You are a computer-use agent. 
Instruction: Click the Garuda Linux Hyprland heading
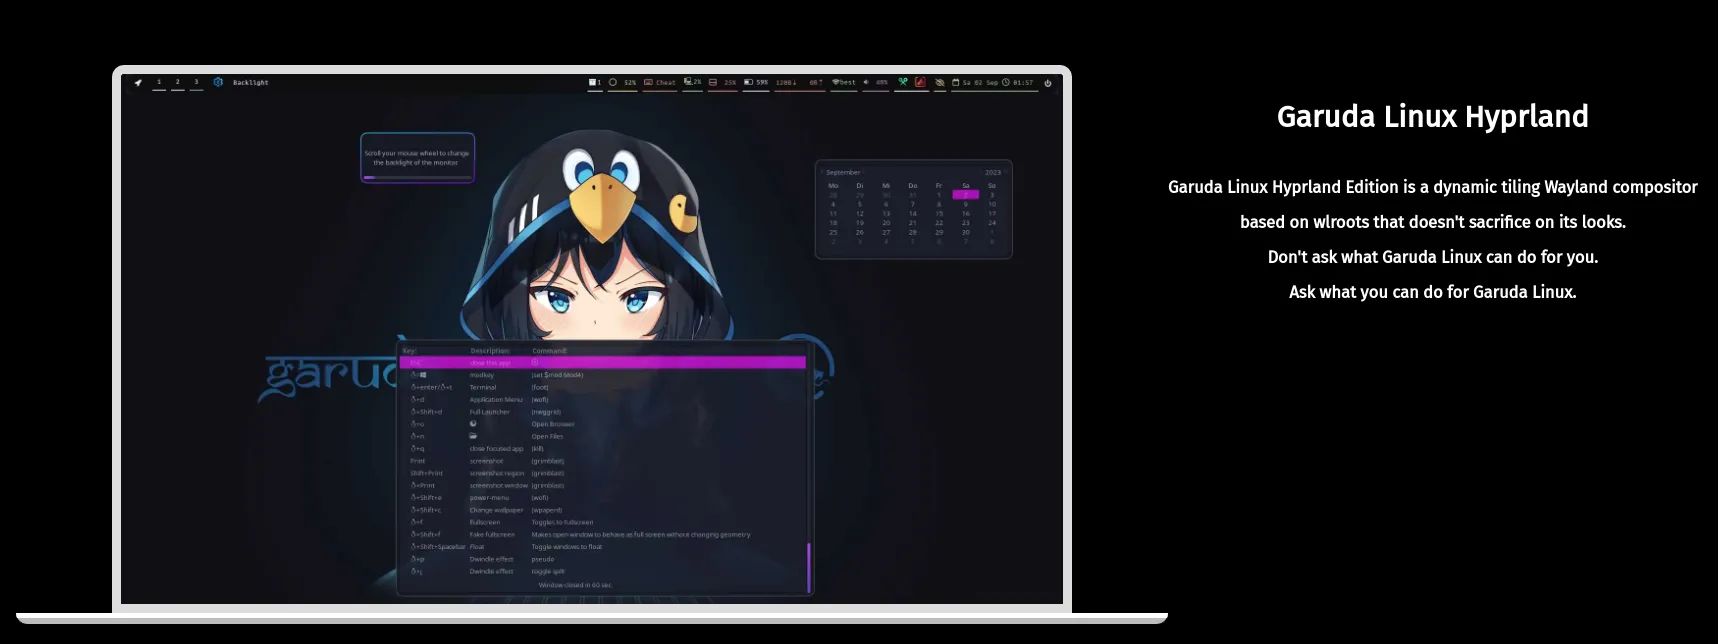point(1432,116)
